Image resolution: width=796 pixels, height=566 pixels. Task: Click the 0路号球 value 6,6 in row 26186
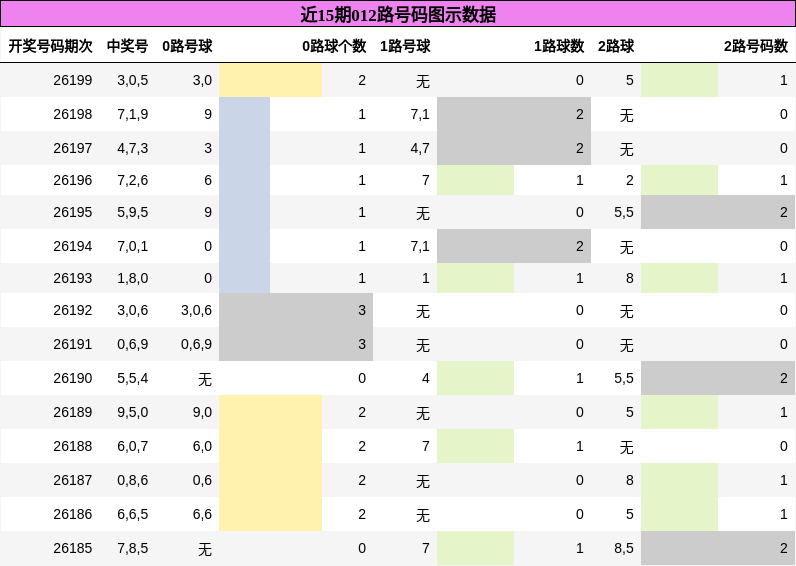click(202, 514)
